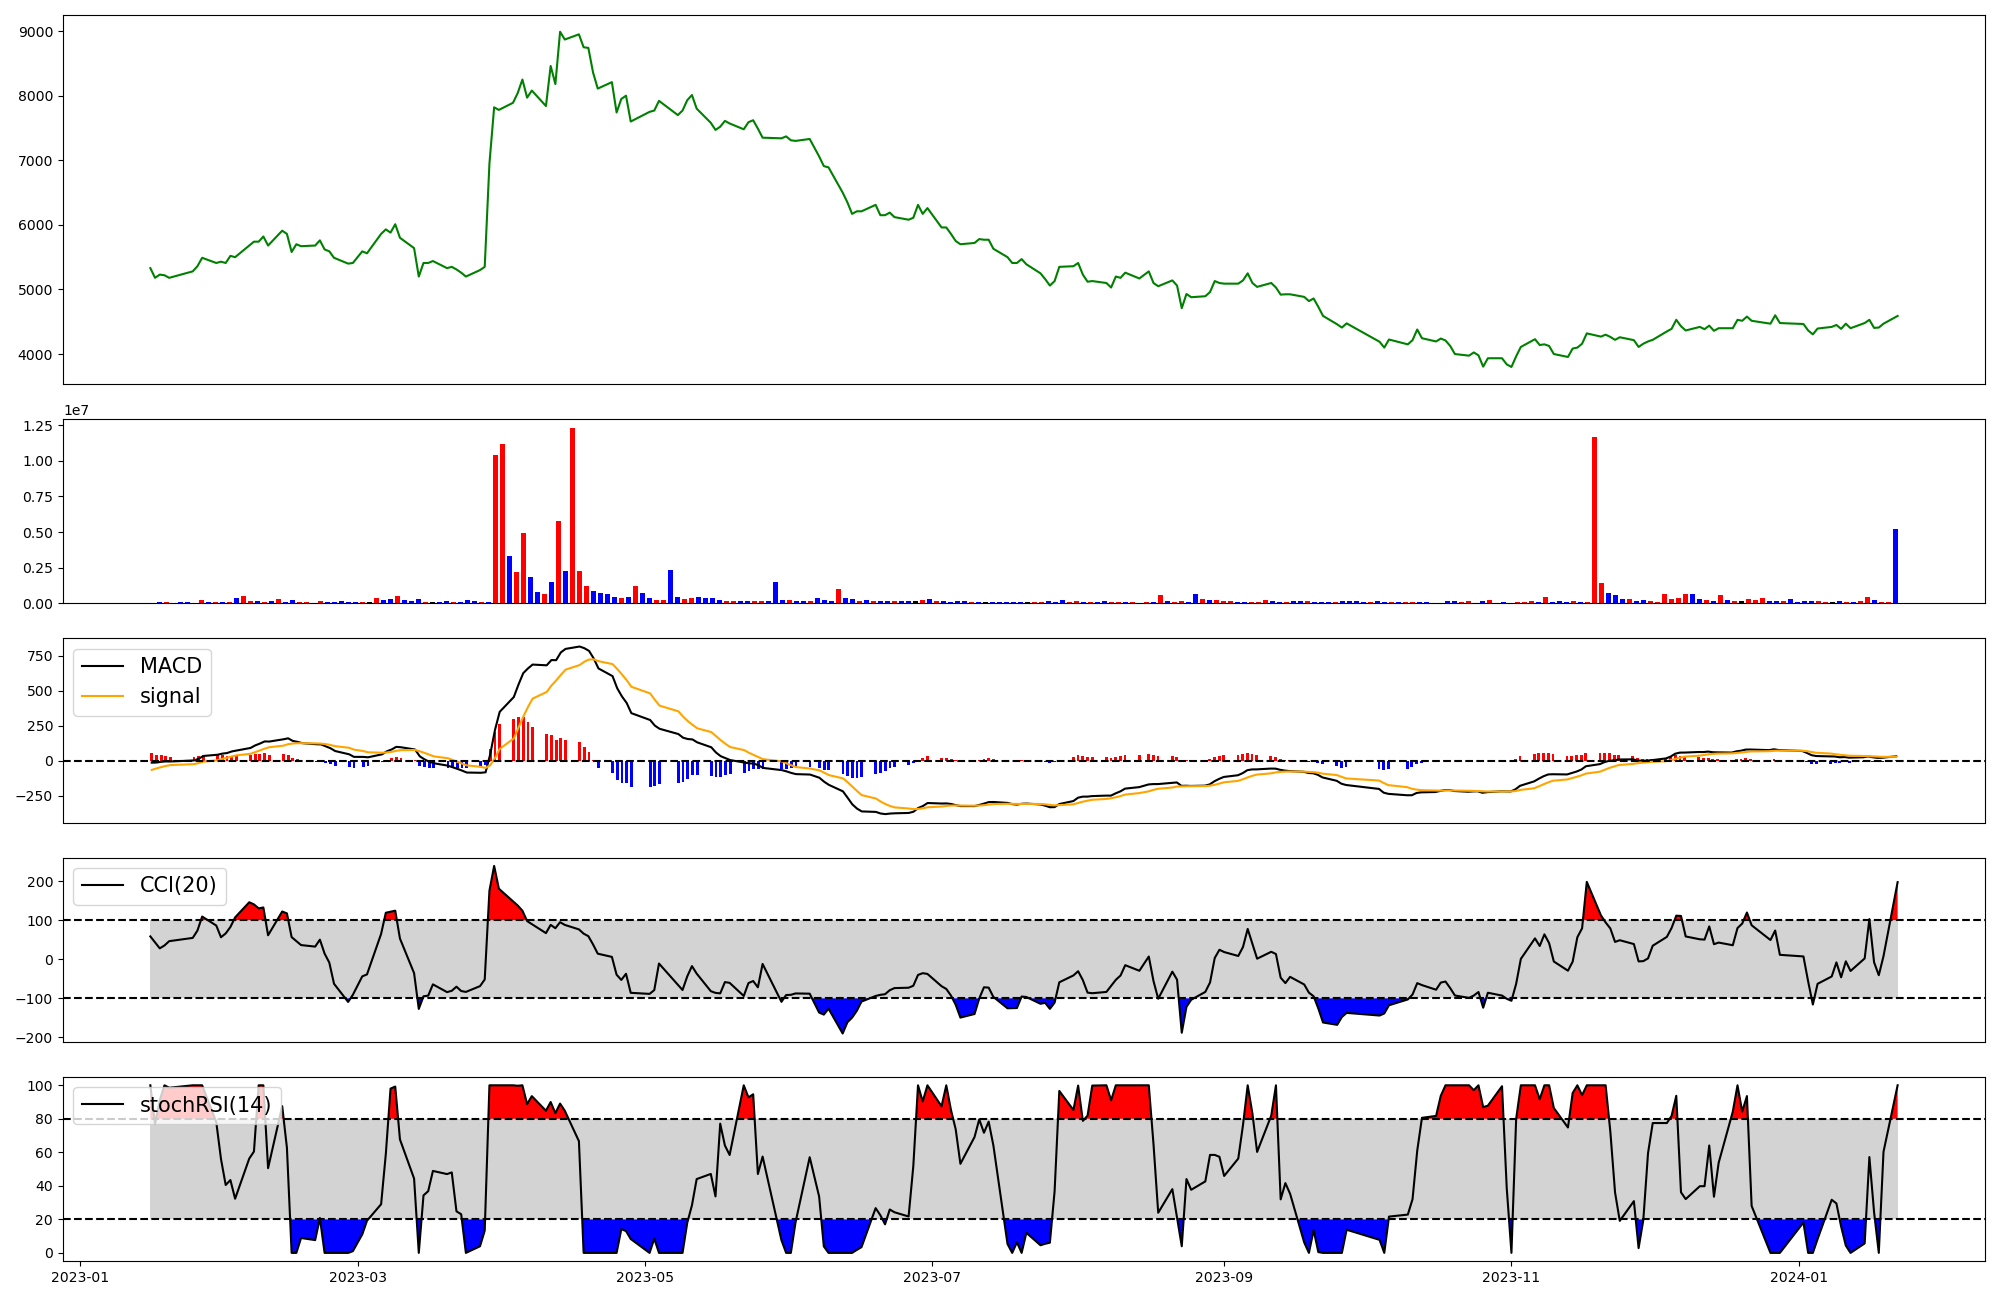Click the red volume spike in late November

coord(1594,520)
